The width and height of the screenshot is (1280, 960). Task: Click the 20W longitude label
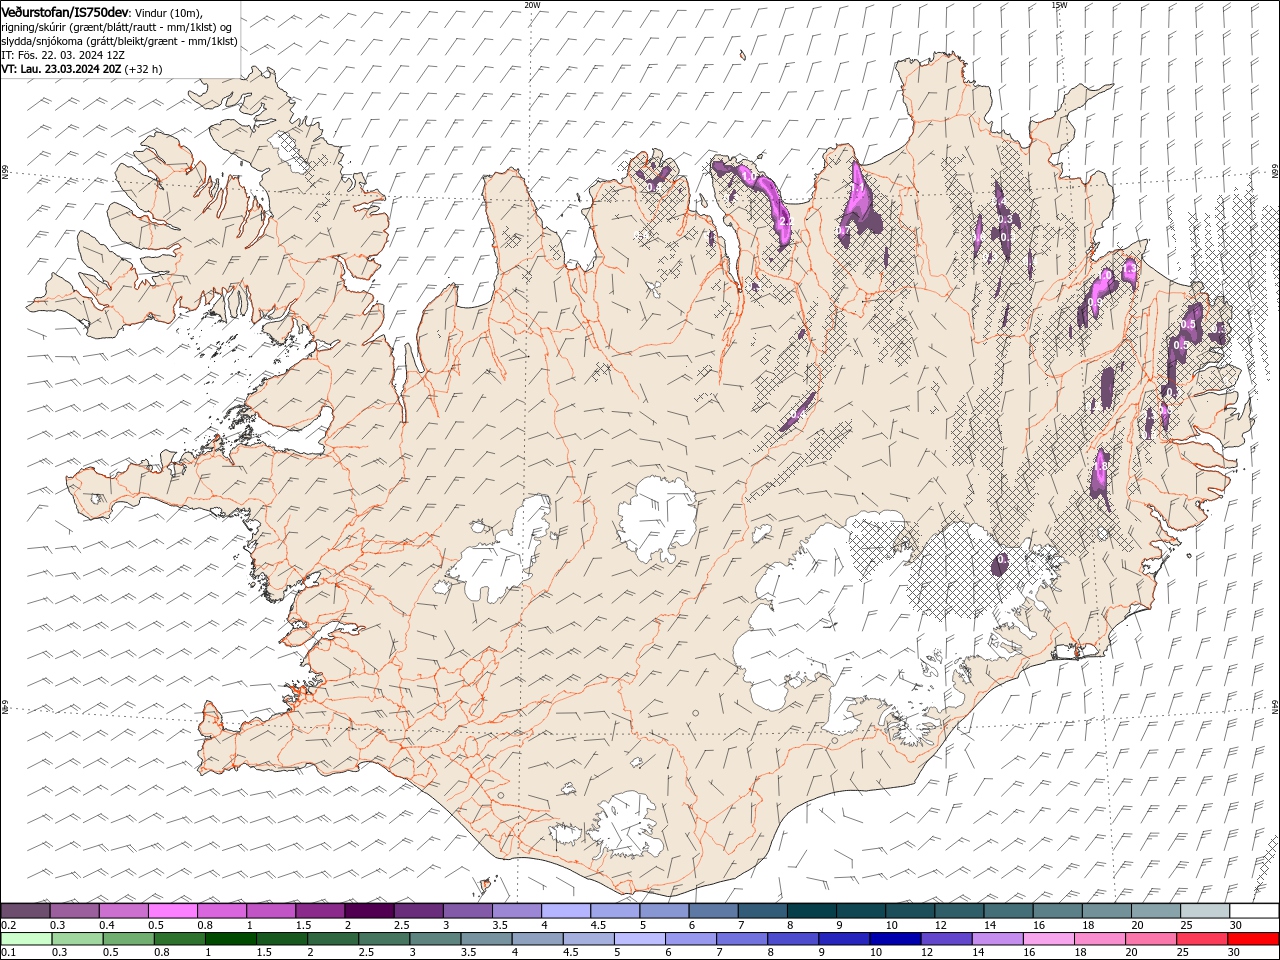(x=532, y=5)
